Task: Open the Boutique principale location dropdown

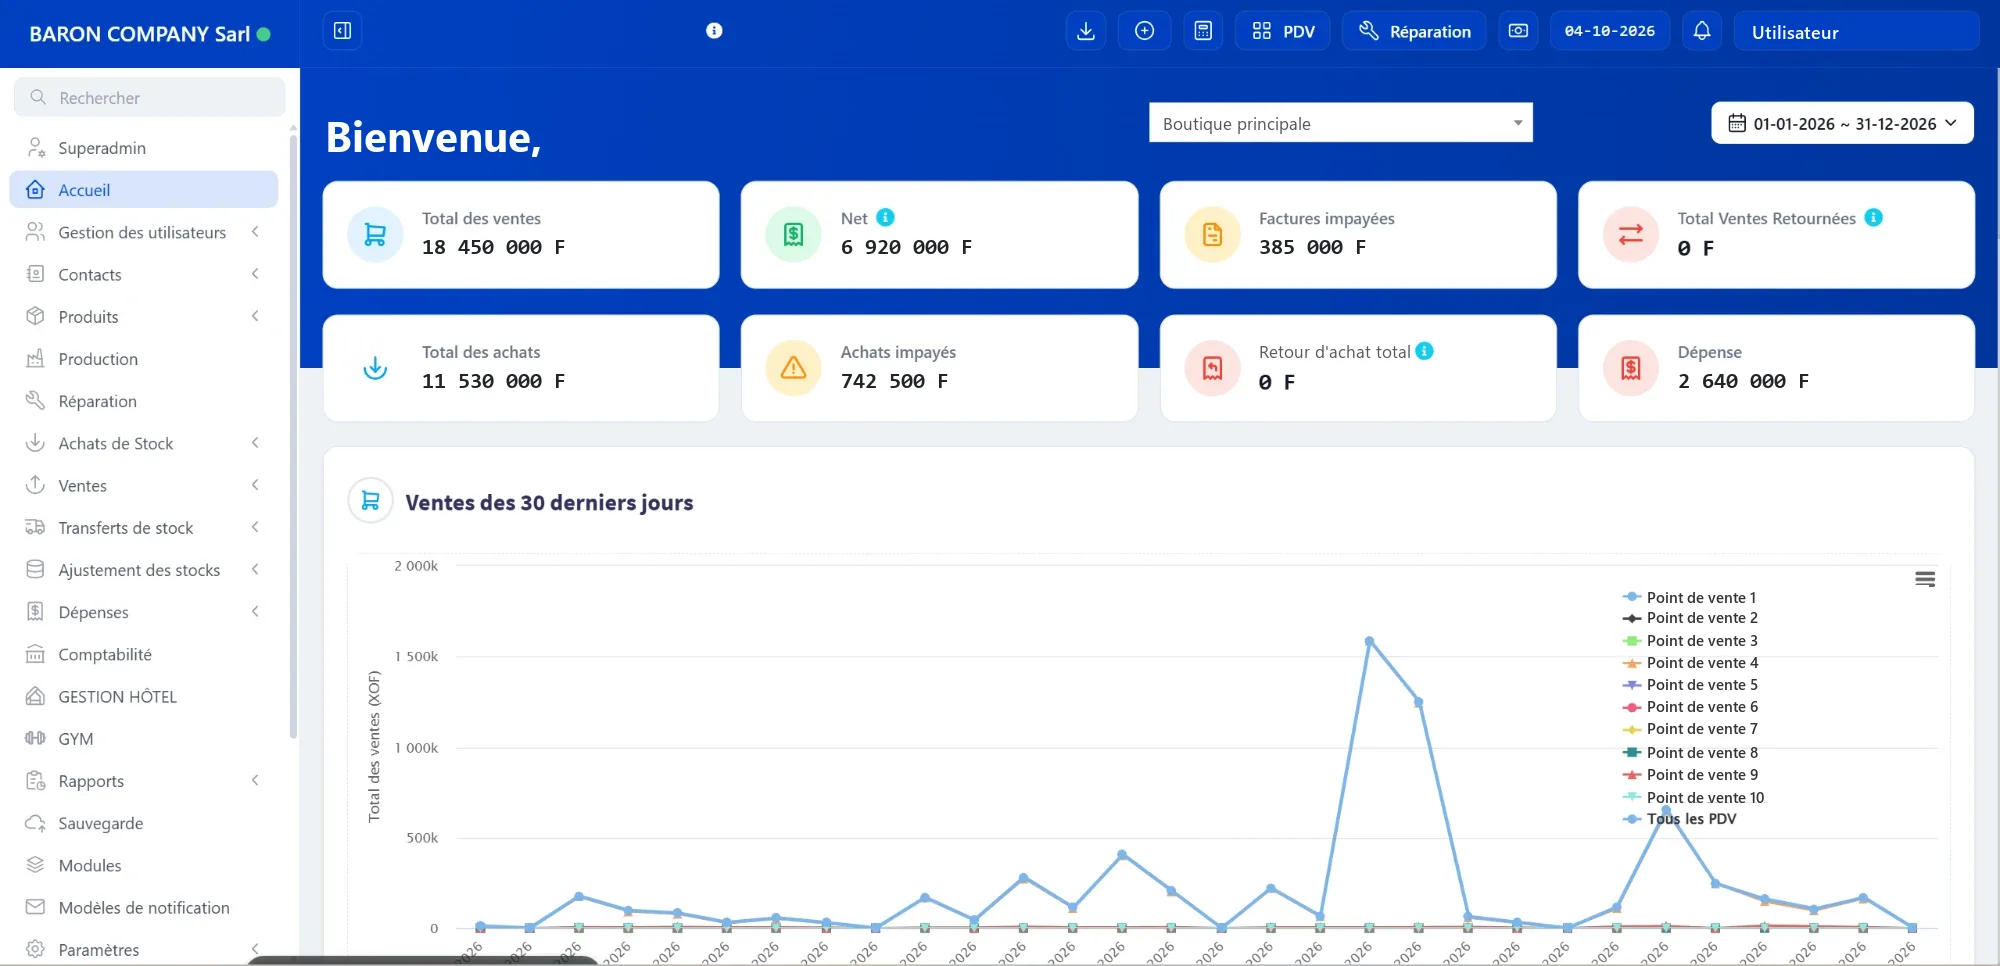Action: click(1340, 123)
